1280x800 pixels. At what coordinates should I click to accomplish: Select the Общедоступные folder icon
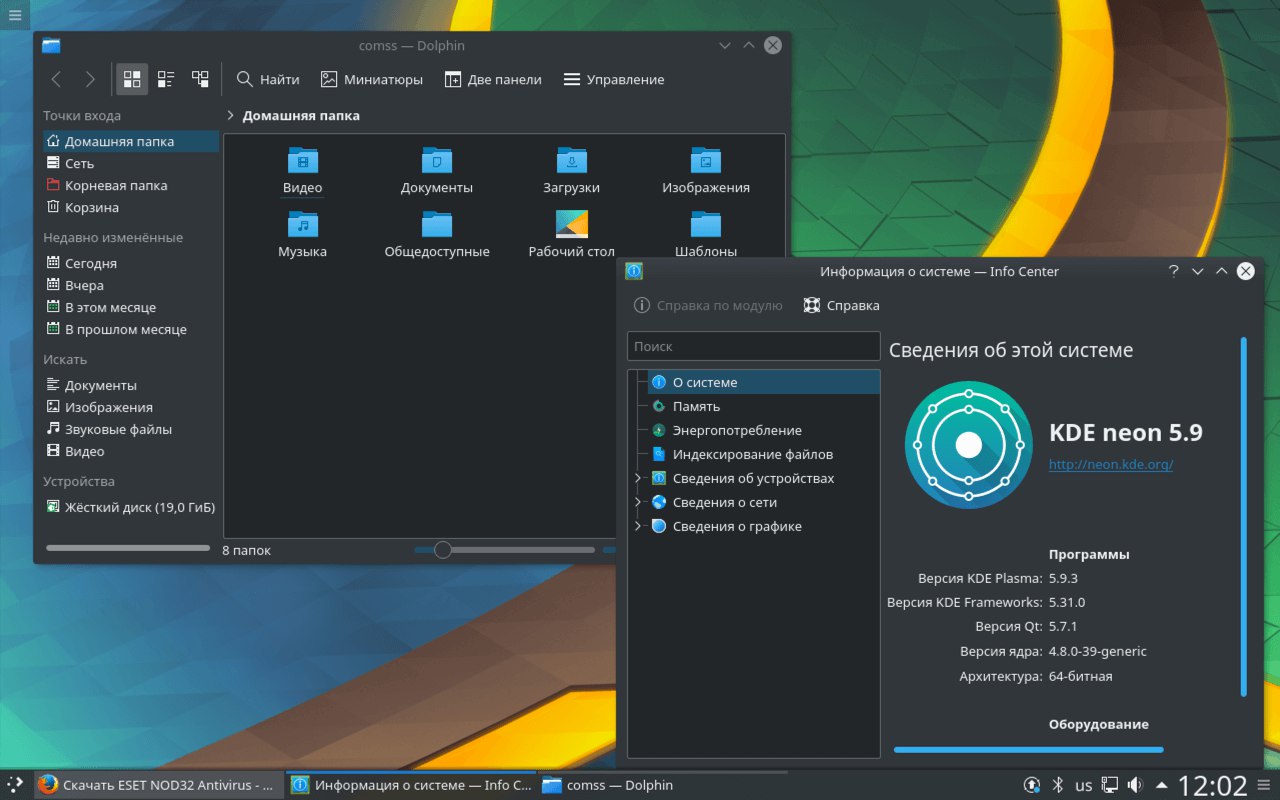pyautogui.click(x=437, y=224)
